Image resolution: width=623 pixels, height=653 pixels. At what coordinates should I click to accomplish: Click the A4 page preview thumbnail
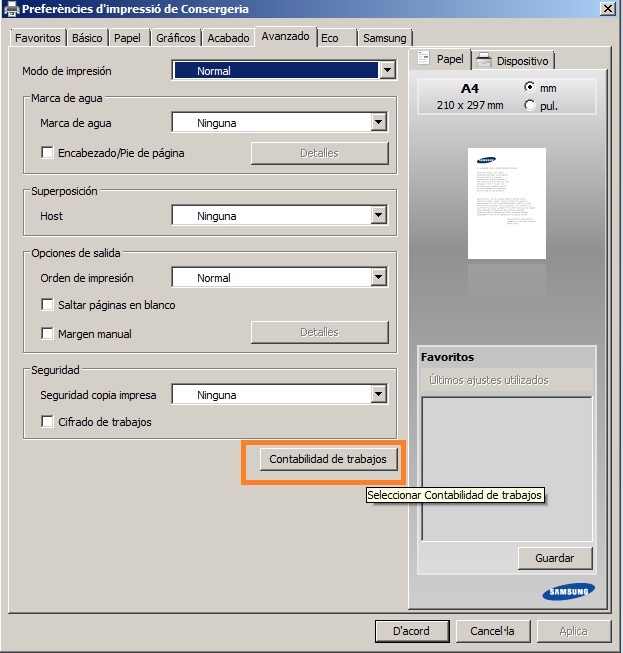[x=507, y=203]
